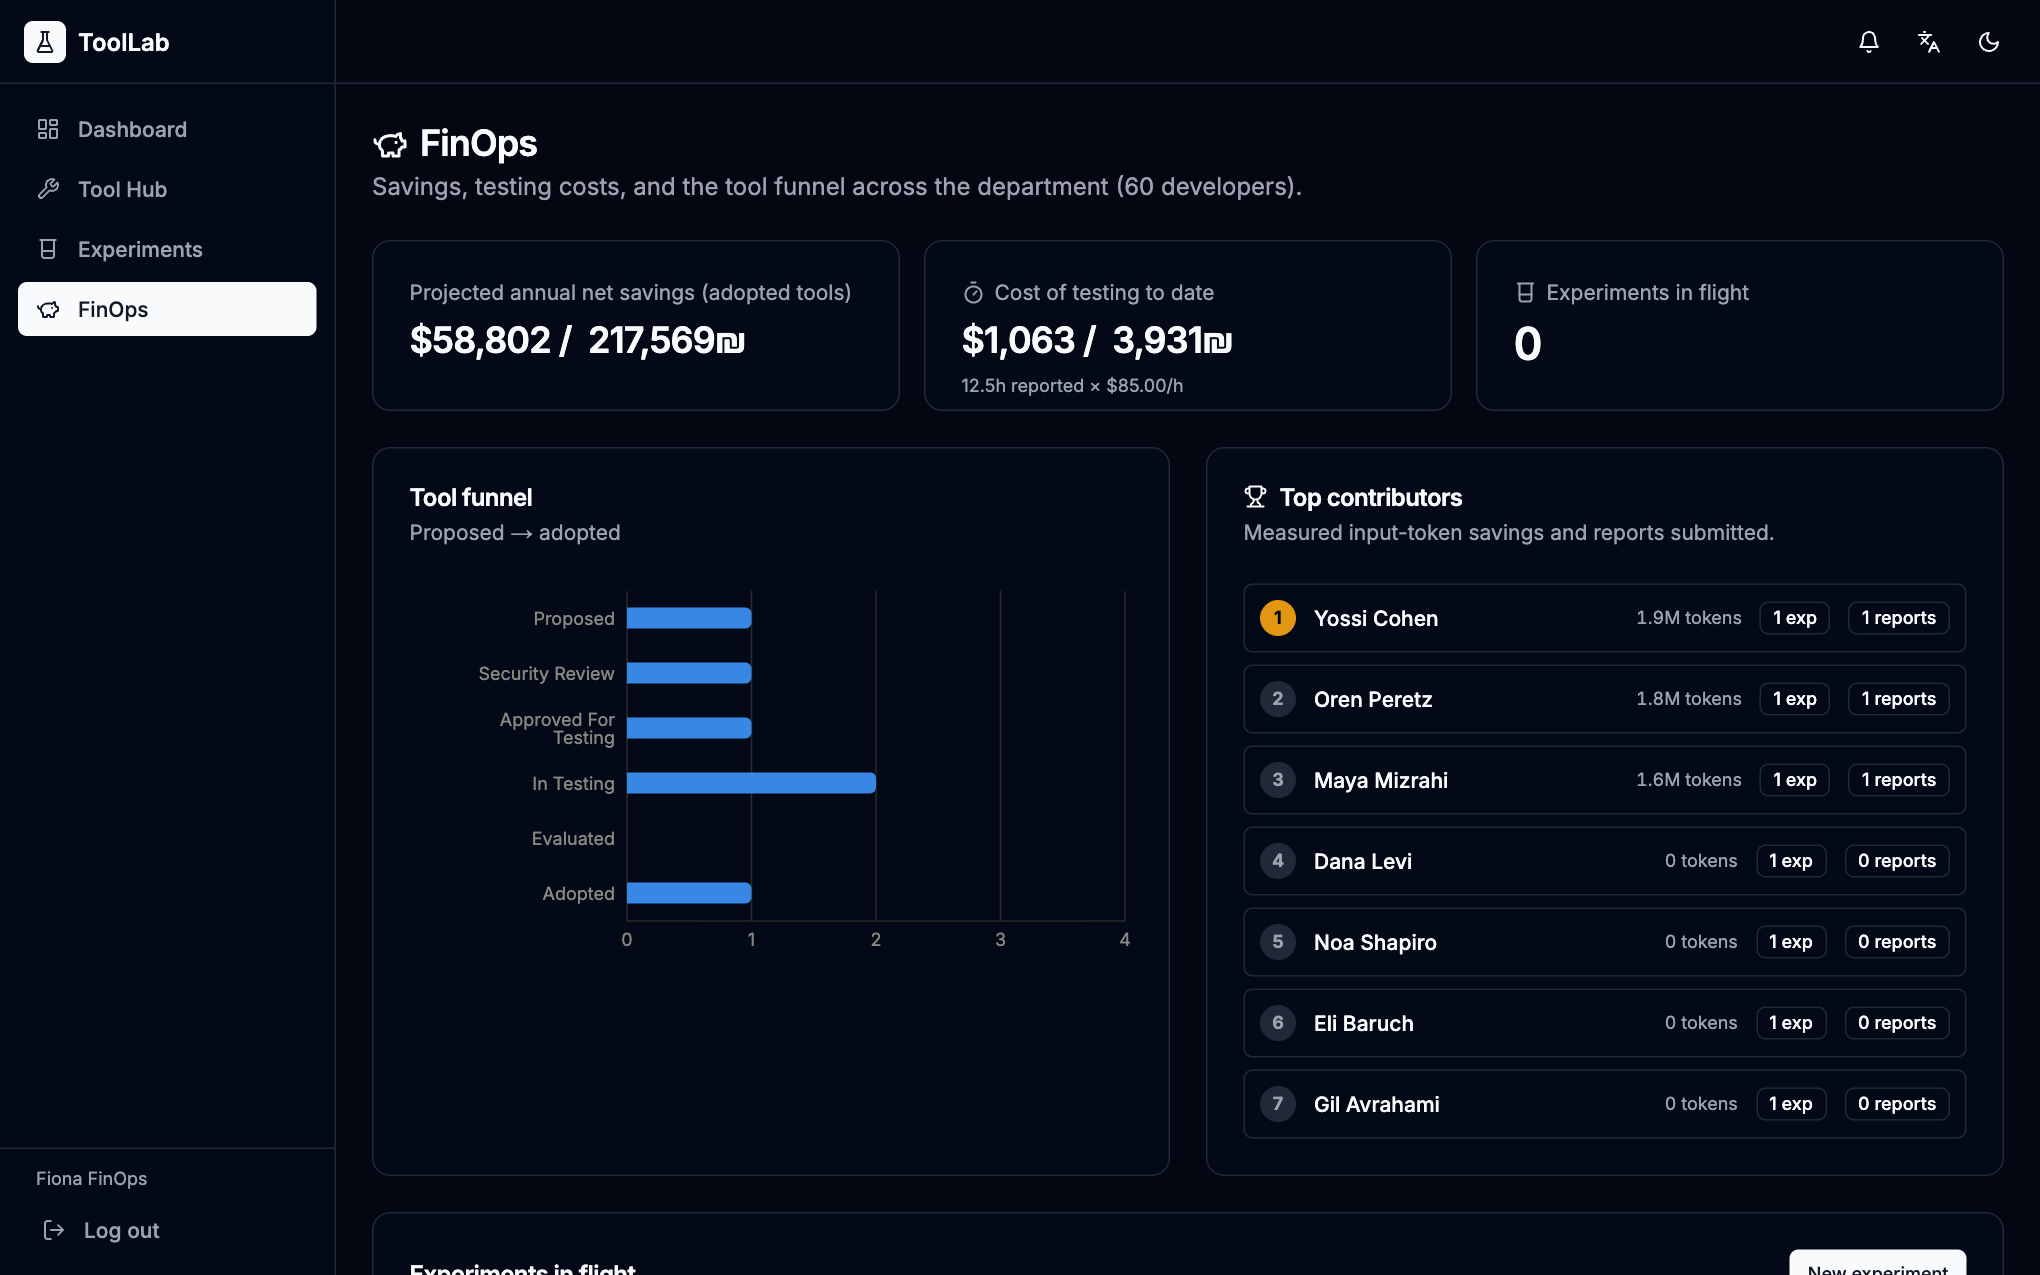Open the Tool Hub page
Image resolution: width=2040 pixels, height=1275 pixels.
point(167,189)
